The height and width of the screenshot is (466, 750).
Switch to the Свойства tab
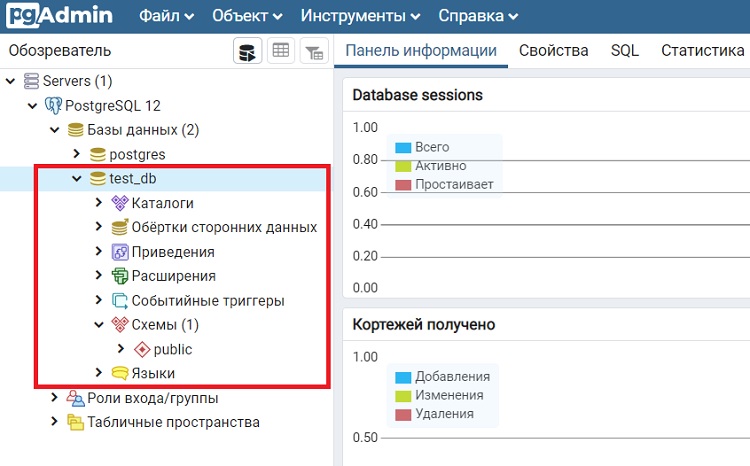click(x=553, y=51)
